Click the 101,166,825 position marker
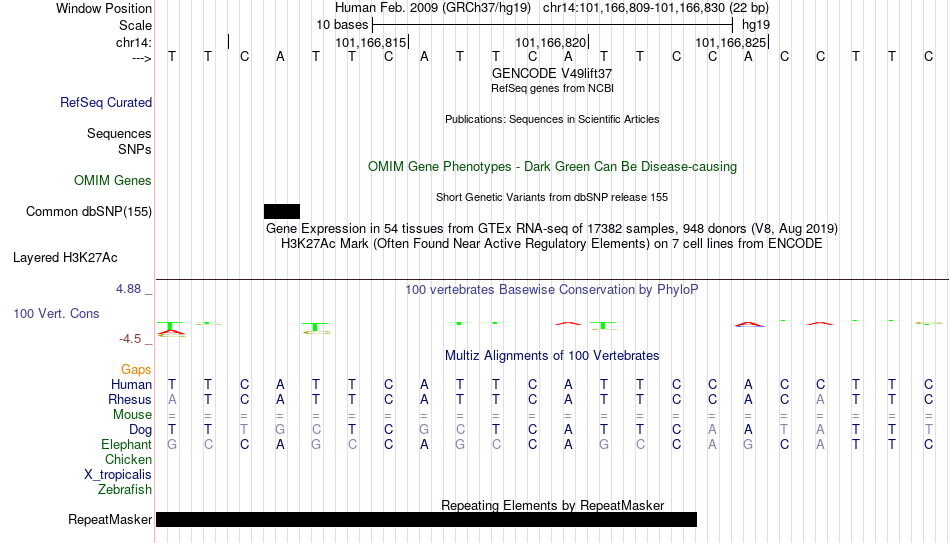Viewport: 950px width, 543px height. [x=731, y=42]
